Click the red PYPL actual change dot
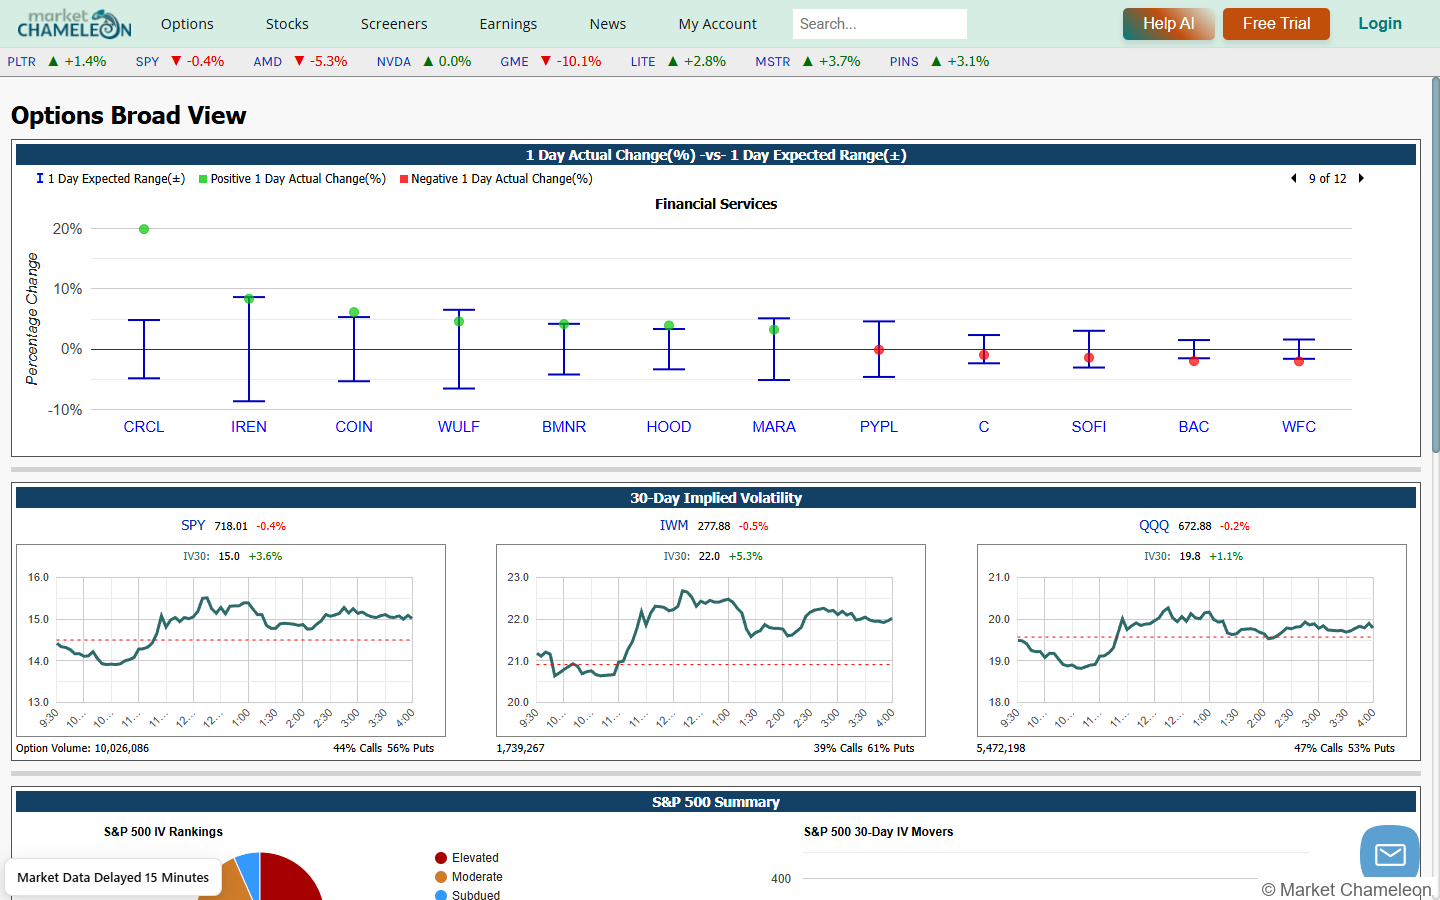The image size is (1440, 900). [x=879, y=350]
